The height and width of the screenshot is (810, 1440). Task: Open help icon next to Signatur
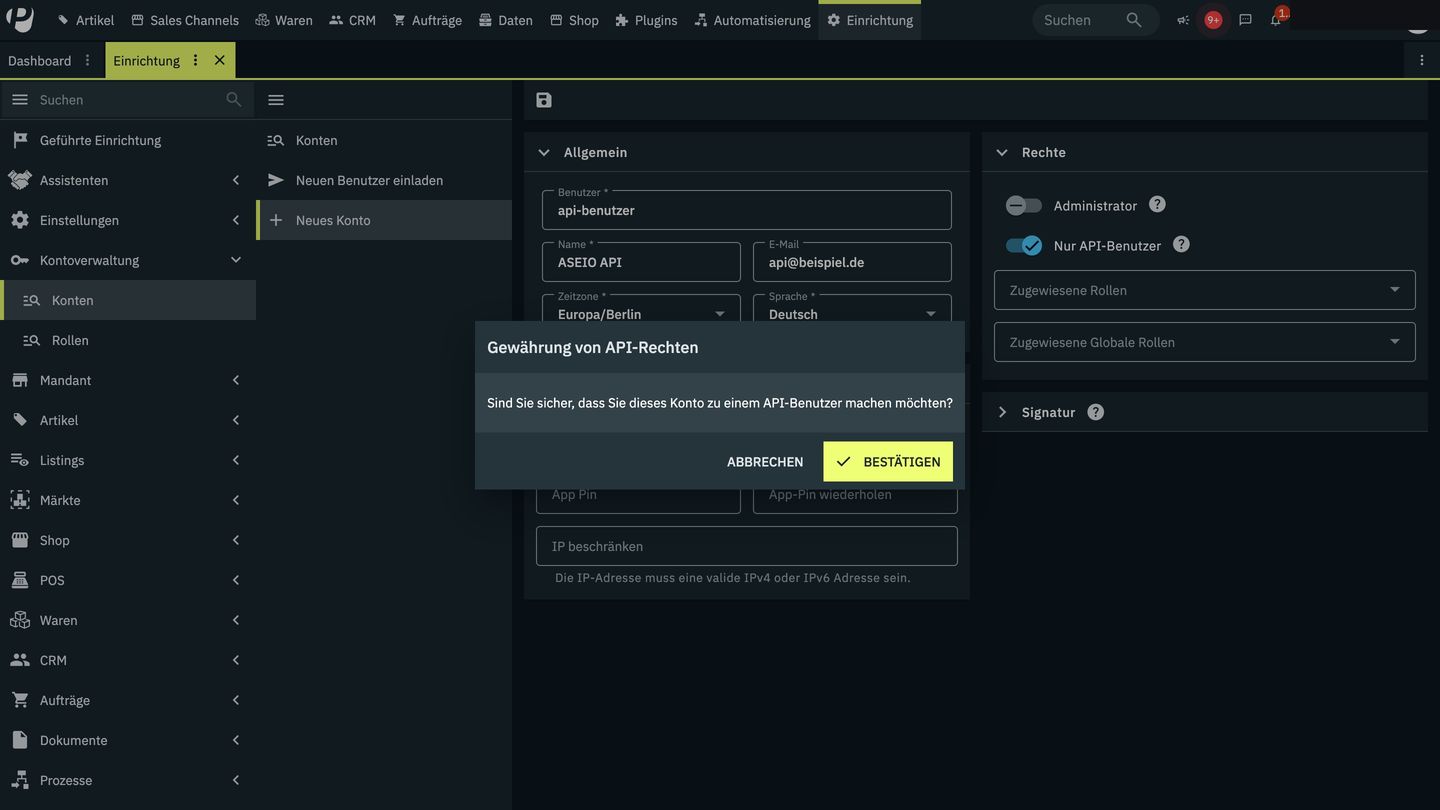coord(1095,412)
